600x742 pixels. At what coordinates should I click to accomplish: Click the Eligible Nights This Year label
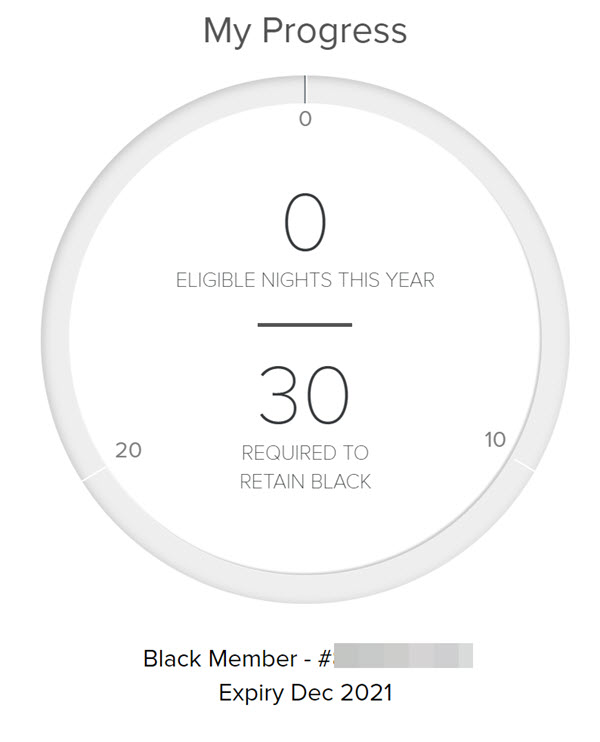[x=305, y=280]
